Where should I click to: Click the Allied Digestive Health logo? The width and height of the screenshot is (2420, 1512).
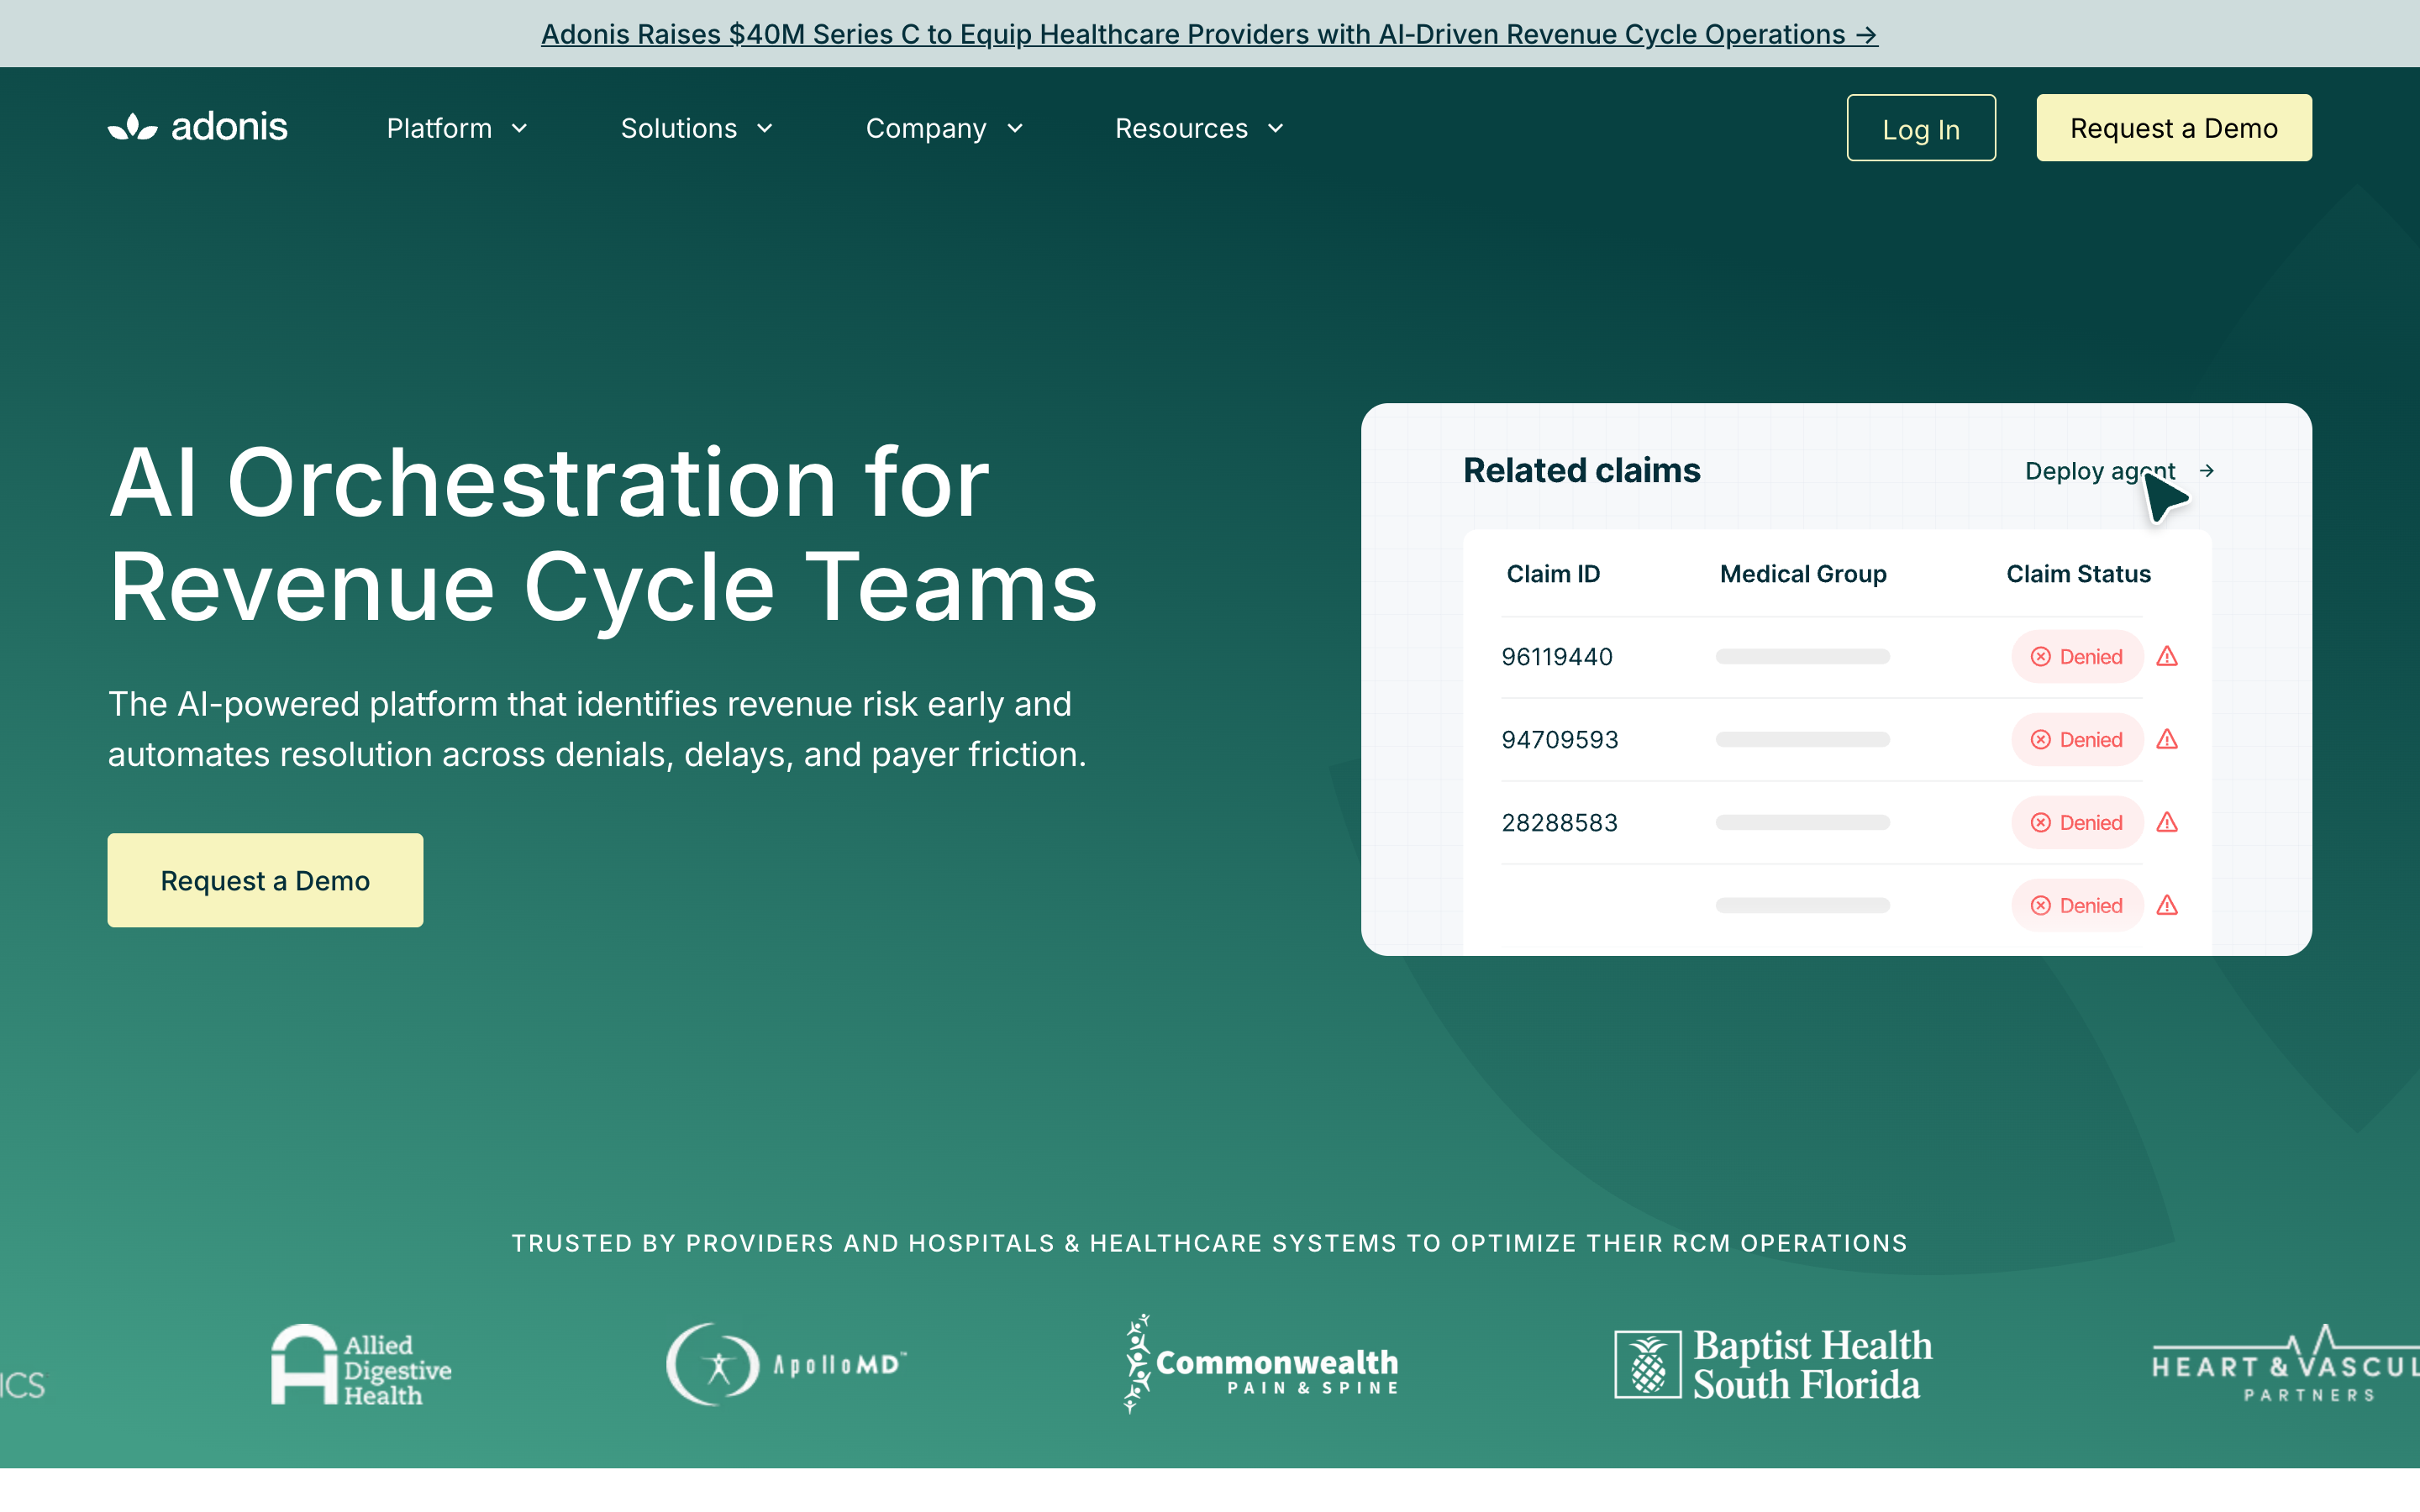[x=361, y=1365]
